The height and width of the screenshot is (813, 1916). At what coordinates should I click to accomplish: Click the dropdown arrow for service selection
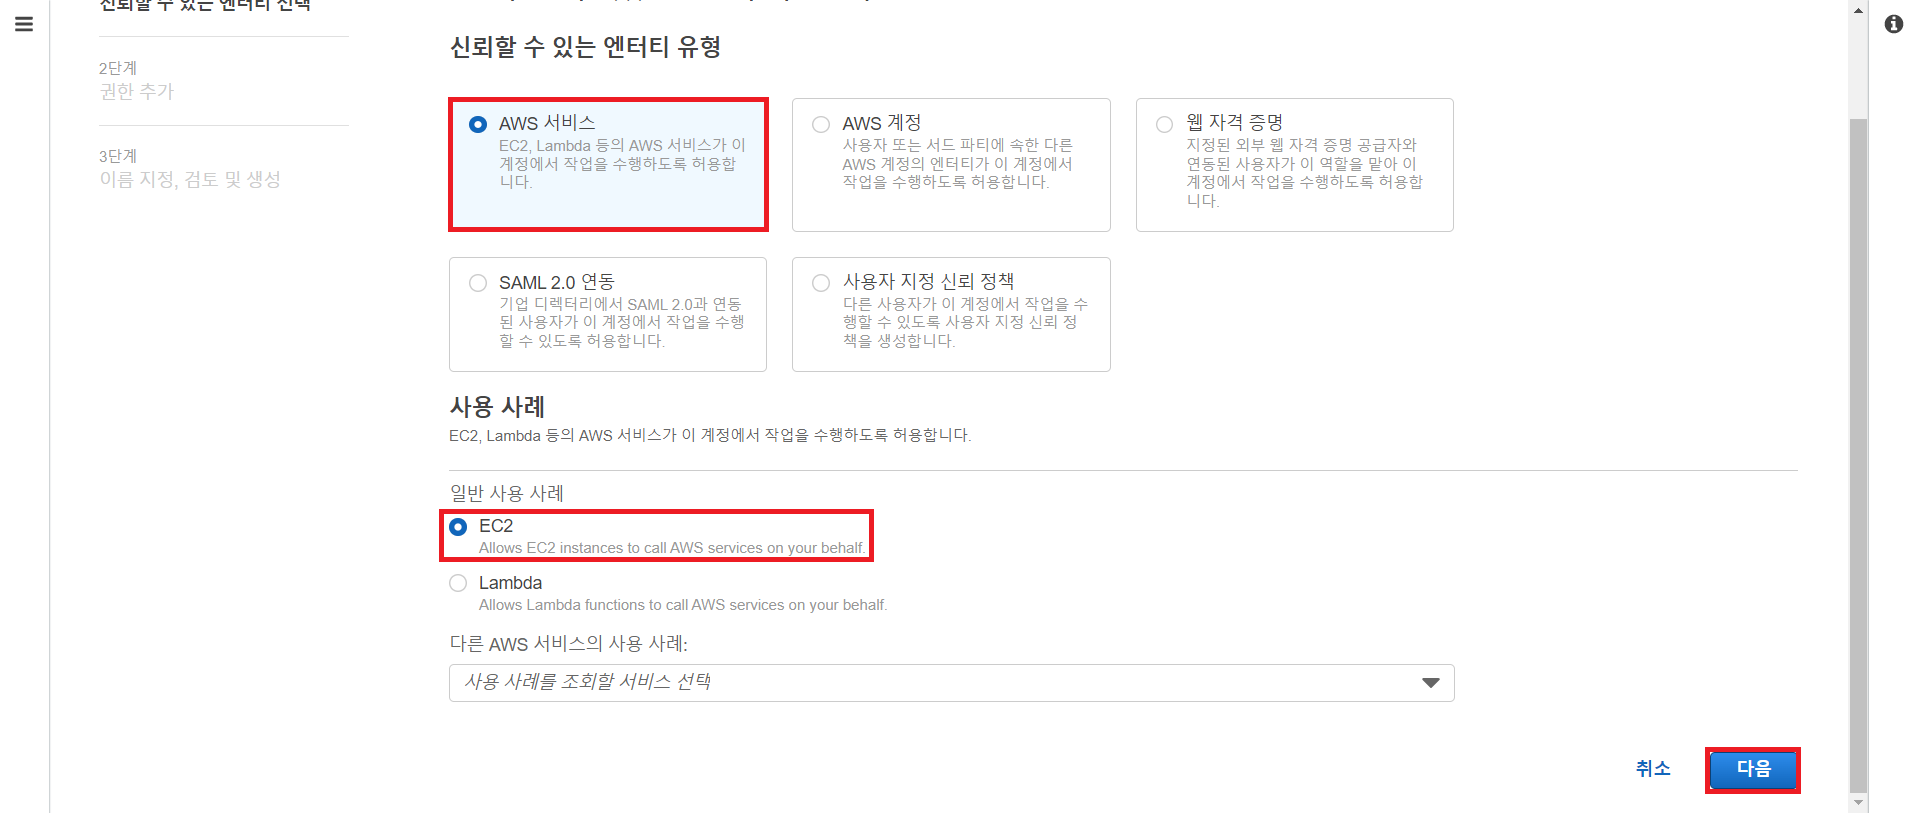pos(1430,683)
